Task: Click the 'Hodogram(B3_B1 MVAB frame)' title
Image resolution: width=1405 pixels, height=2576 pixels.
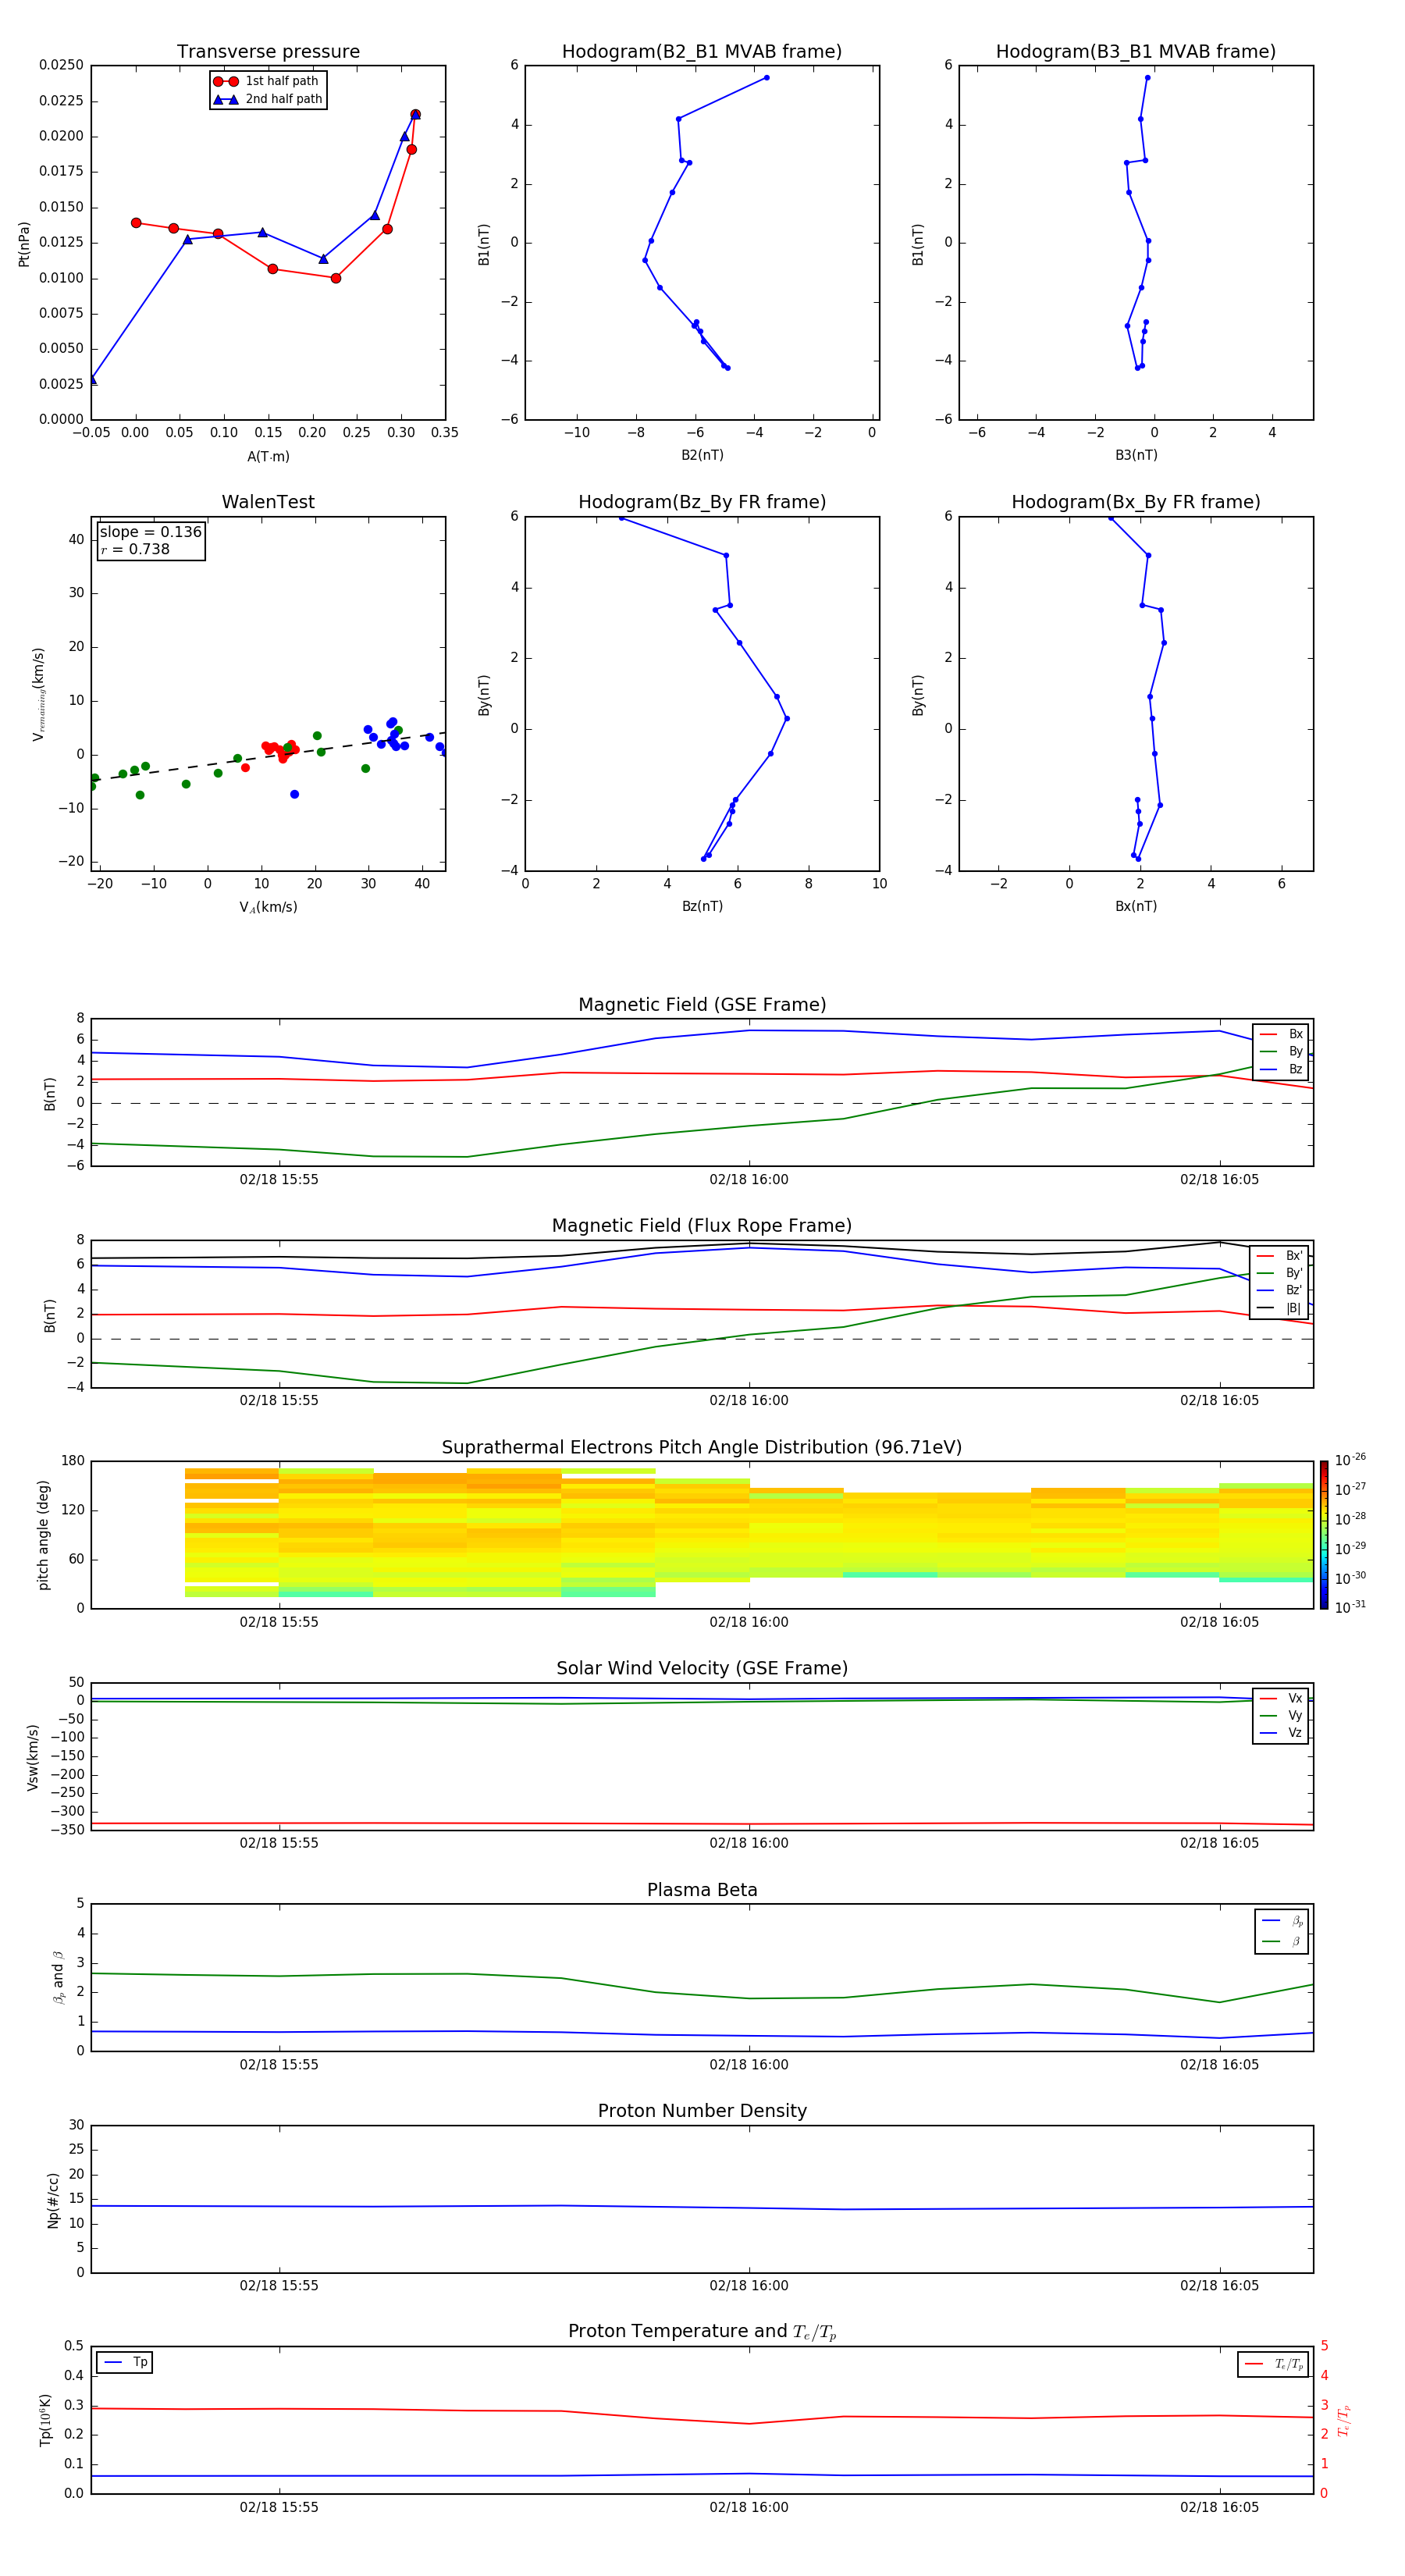Action: tap(1136, 52)
